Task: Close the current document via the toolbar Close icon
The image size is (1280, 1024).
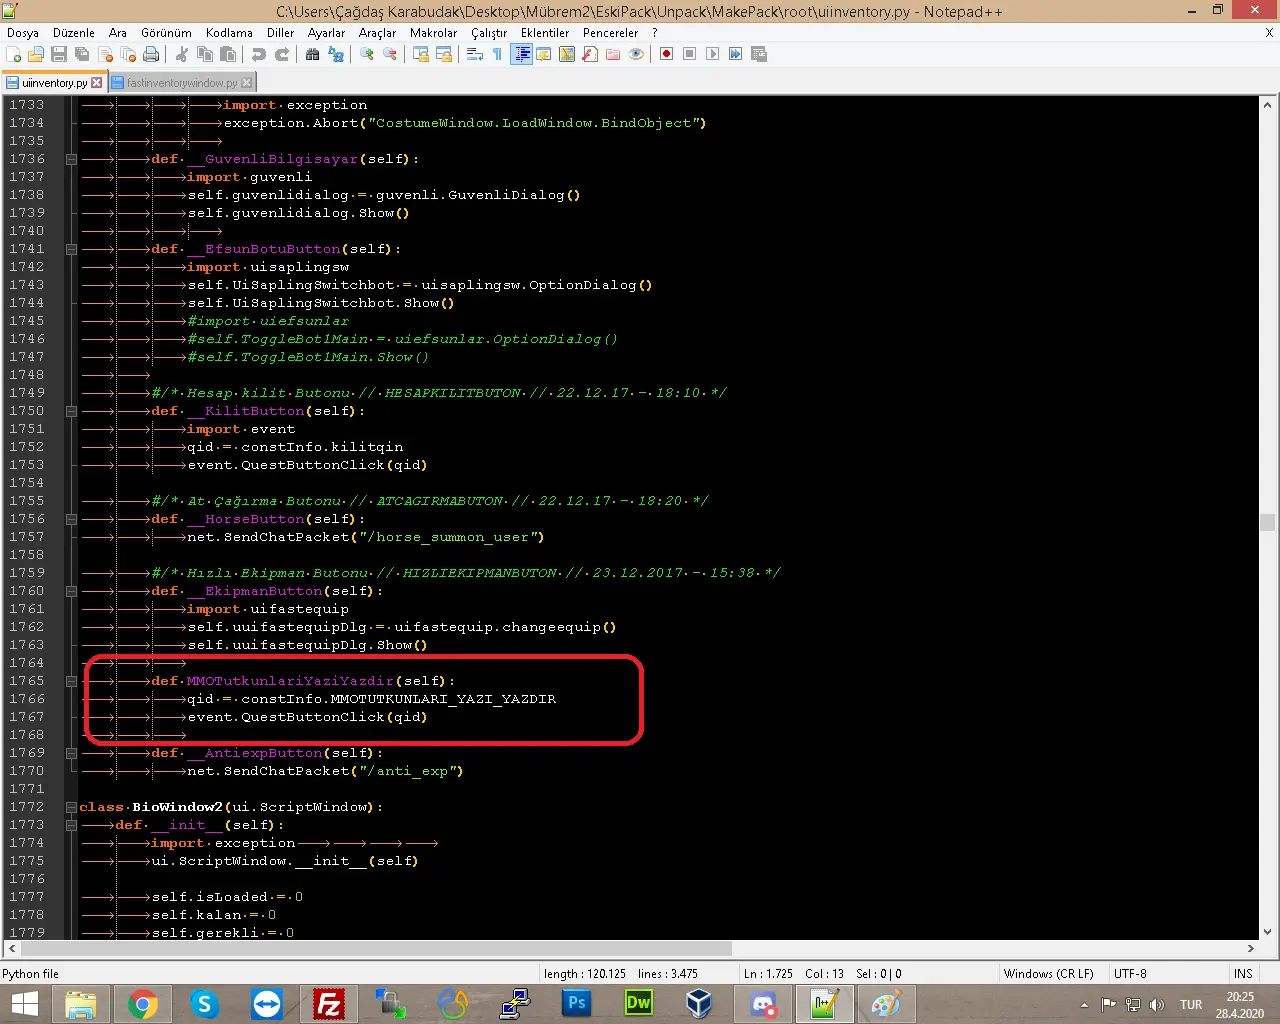Action: (x=105, y=54)
